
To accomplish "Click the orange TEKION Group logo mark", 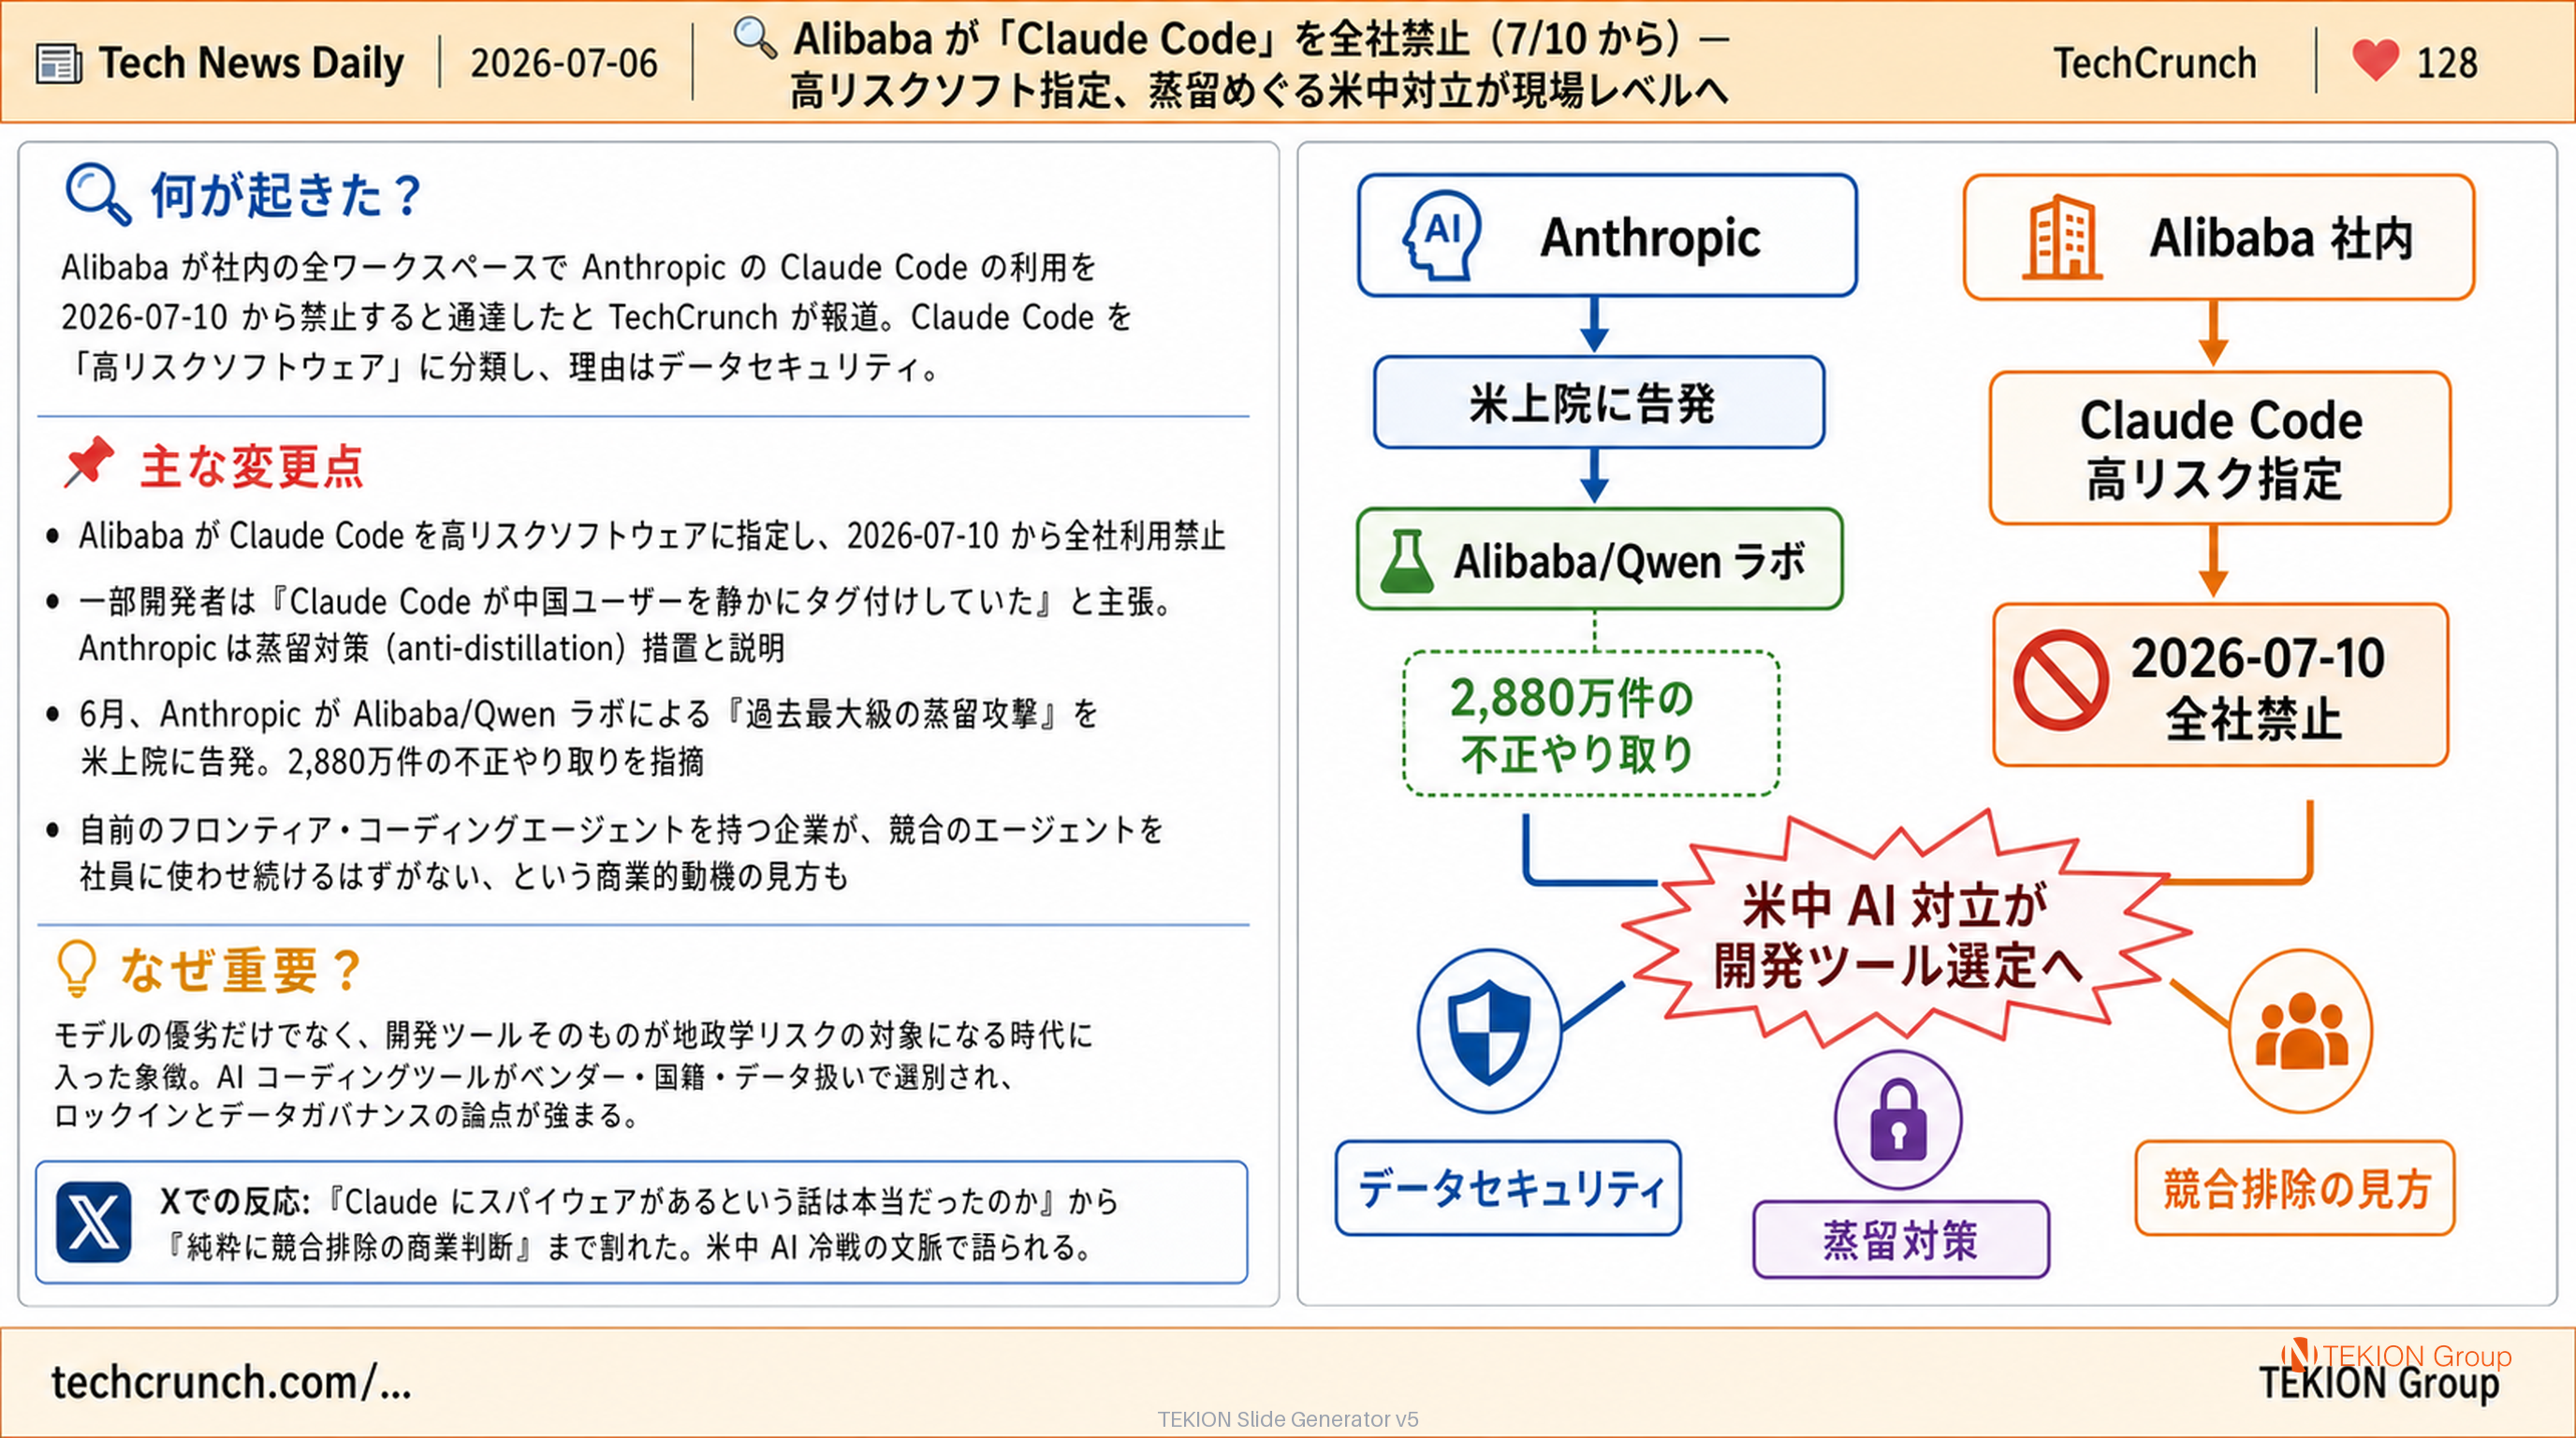I will click(x=2299, y=1354).
